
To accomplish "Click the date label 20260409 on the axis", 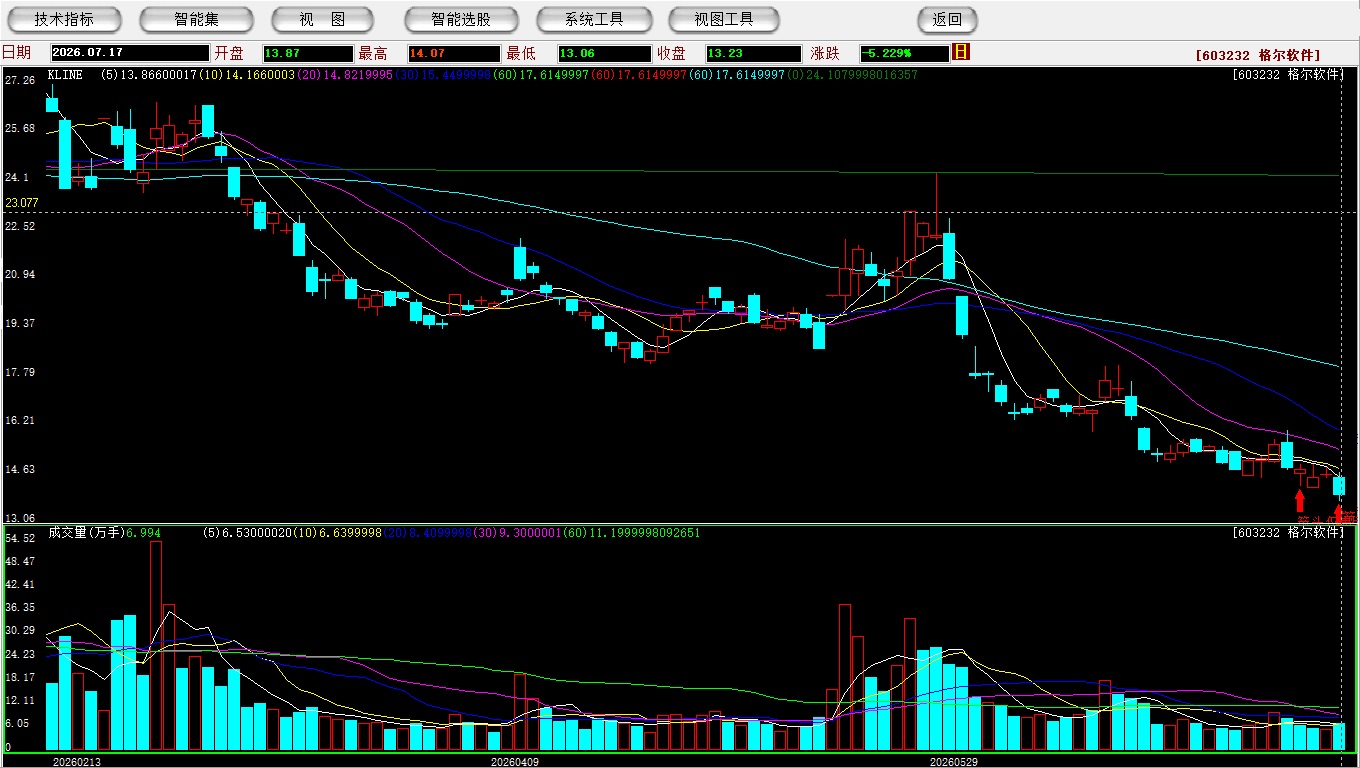I will pyautogui.click(x=514, y=762).
